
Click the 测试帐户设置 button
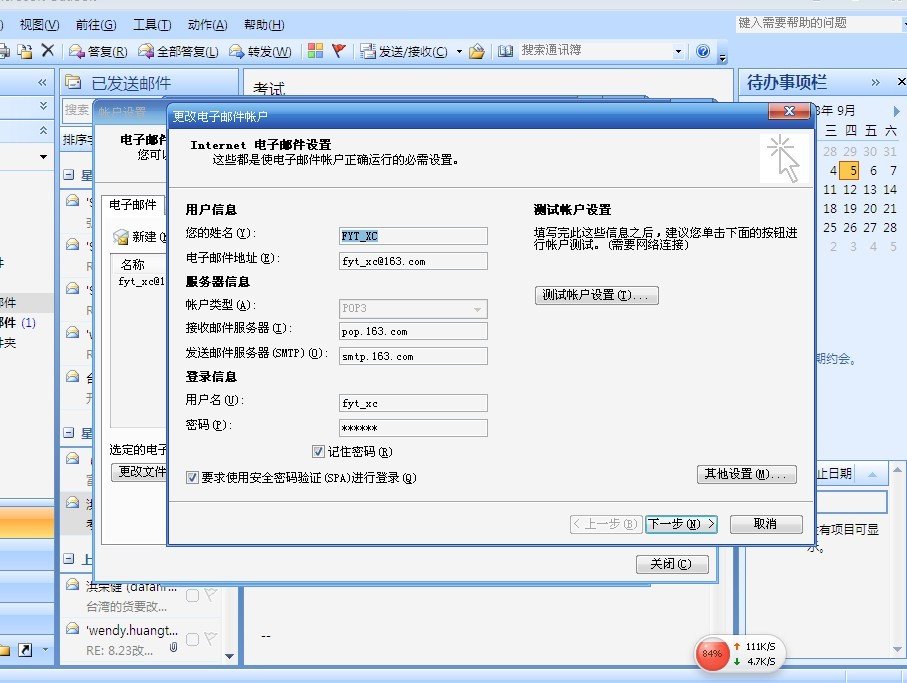596,295
